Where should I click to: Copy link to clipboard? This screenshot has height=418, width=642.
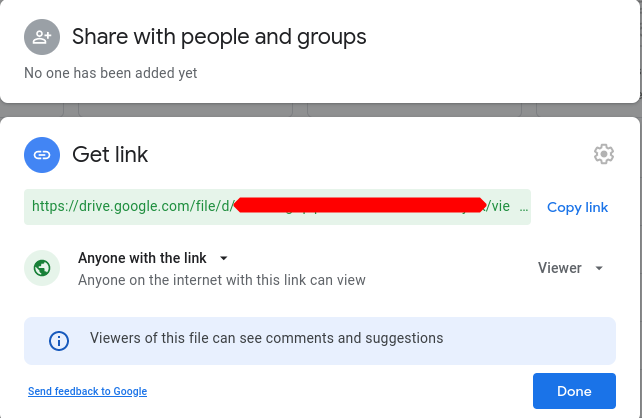tap(577, 207)
